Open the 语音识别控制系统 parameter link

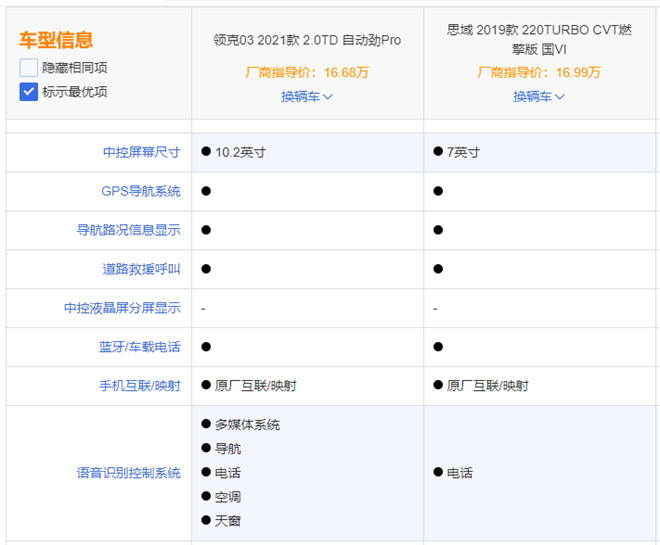click(x=129, y=473)
